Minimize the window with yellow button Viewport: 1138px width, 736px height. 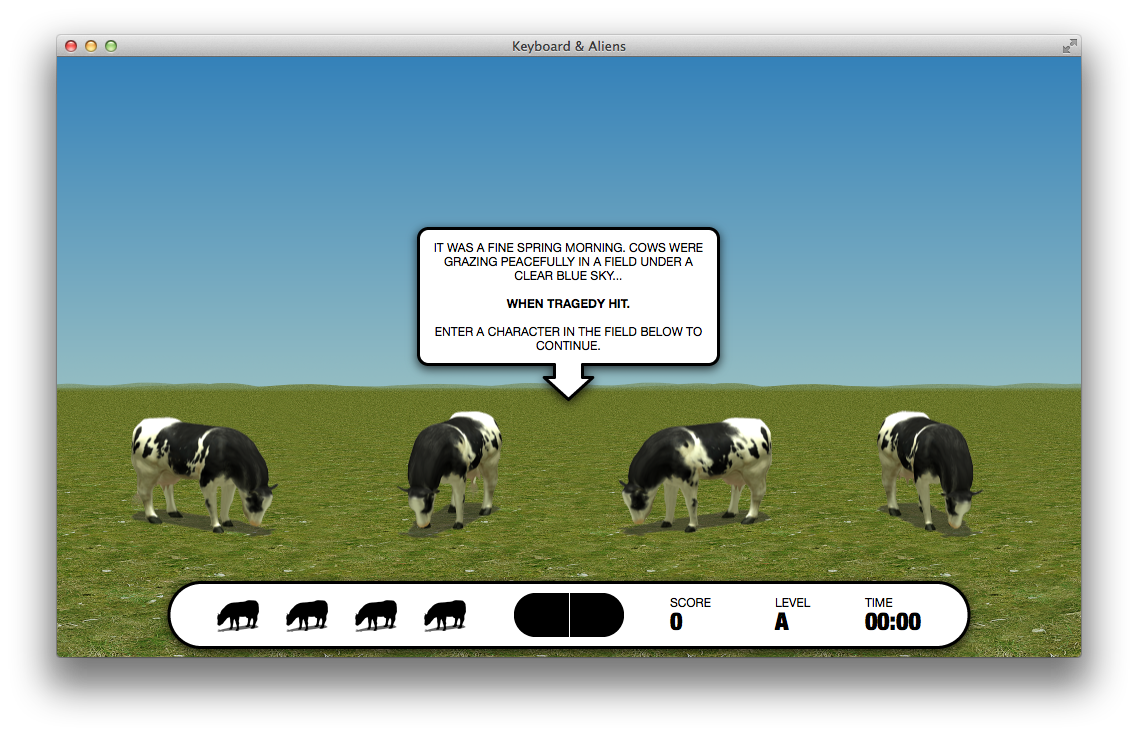click(x=91, y=46)
